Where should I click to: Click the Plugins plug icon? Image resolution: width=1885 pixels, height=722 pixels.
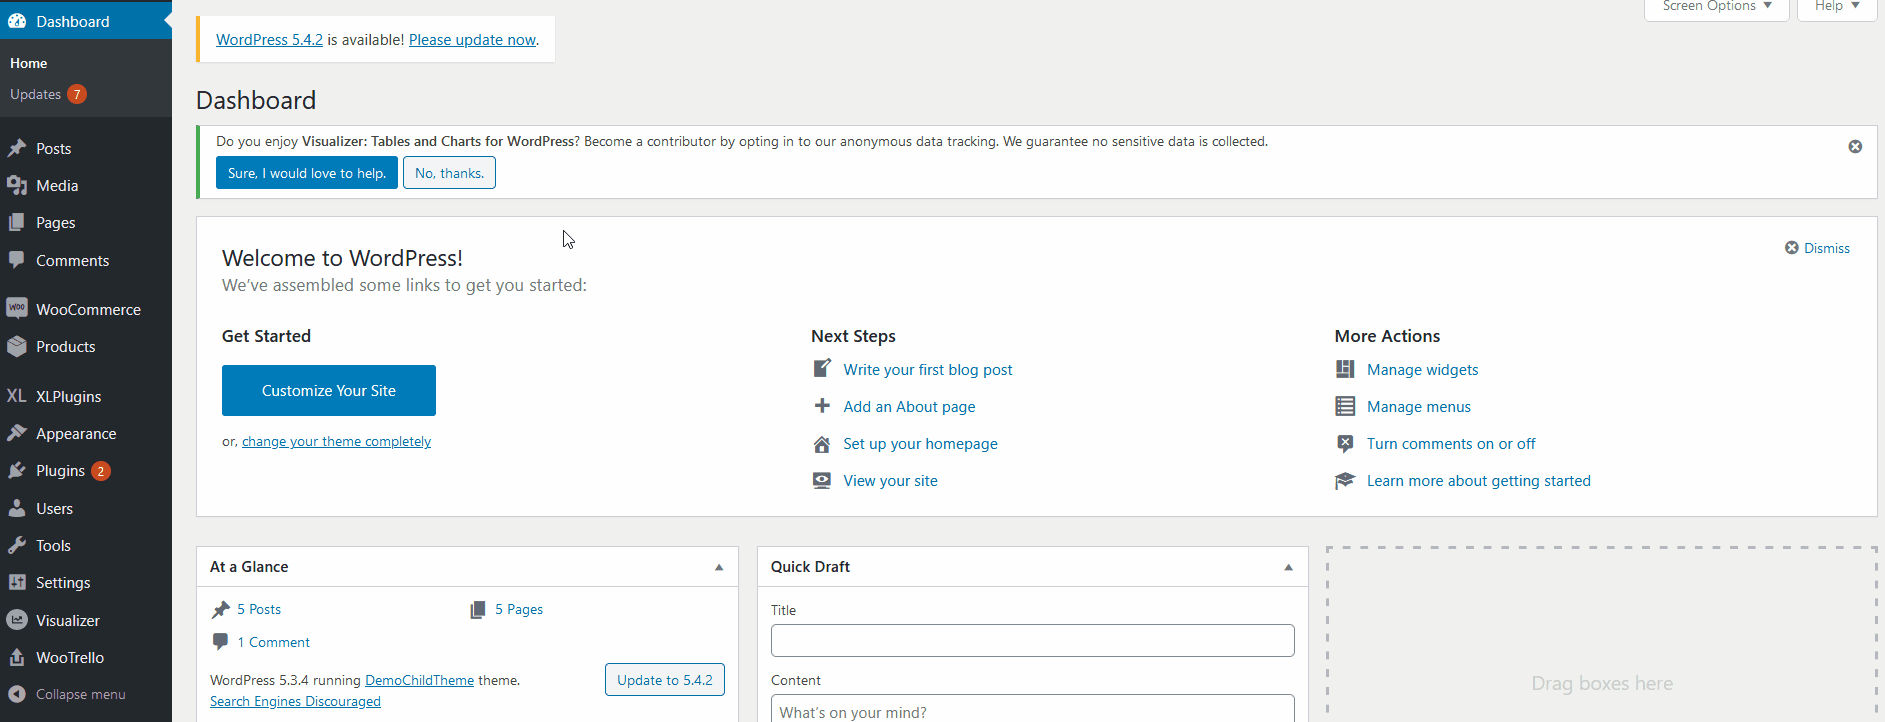point(17,470)
